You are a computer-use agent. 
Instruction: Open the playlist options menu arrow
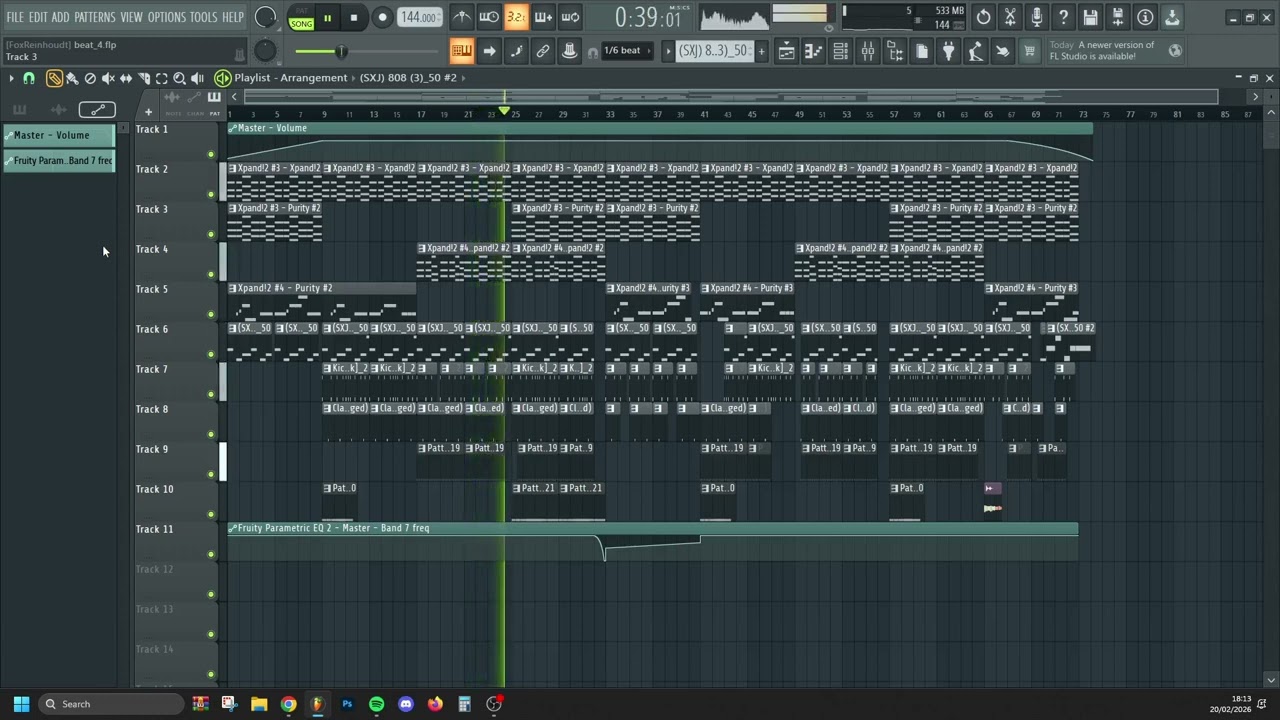(11, 78)
